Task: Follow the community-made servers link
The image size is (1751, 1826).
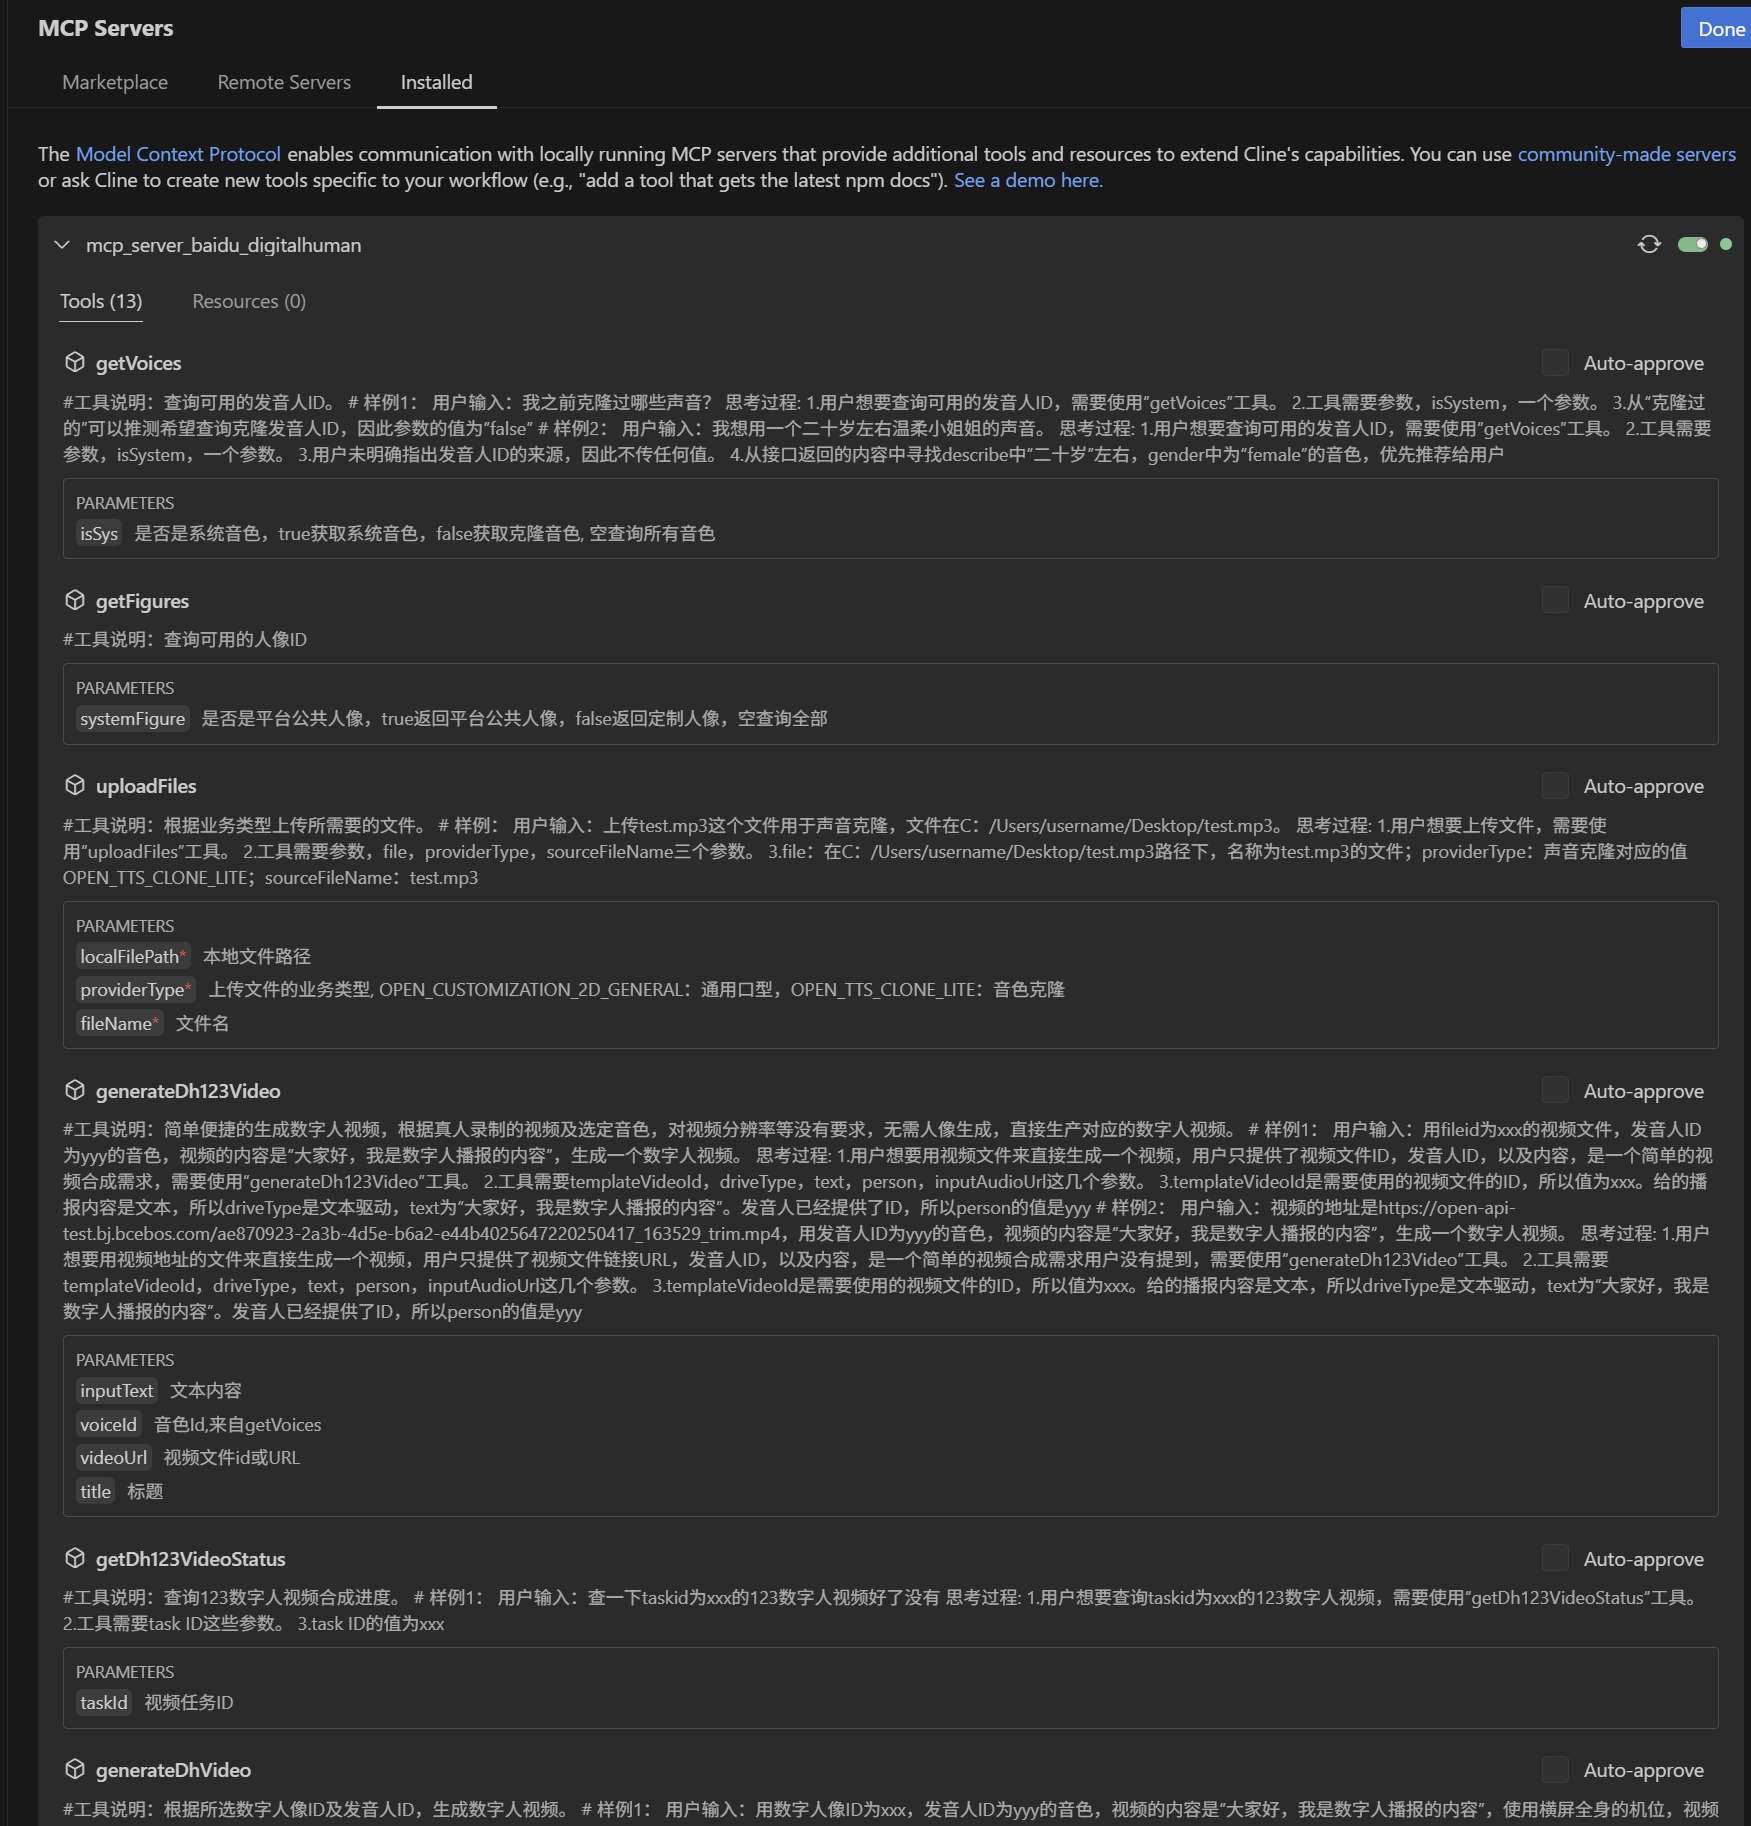Action: click(x=1626, y=154)
